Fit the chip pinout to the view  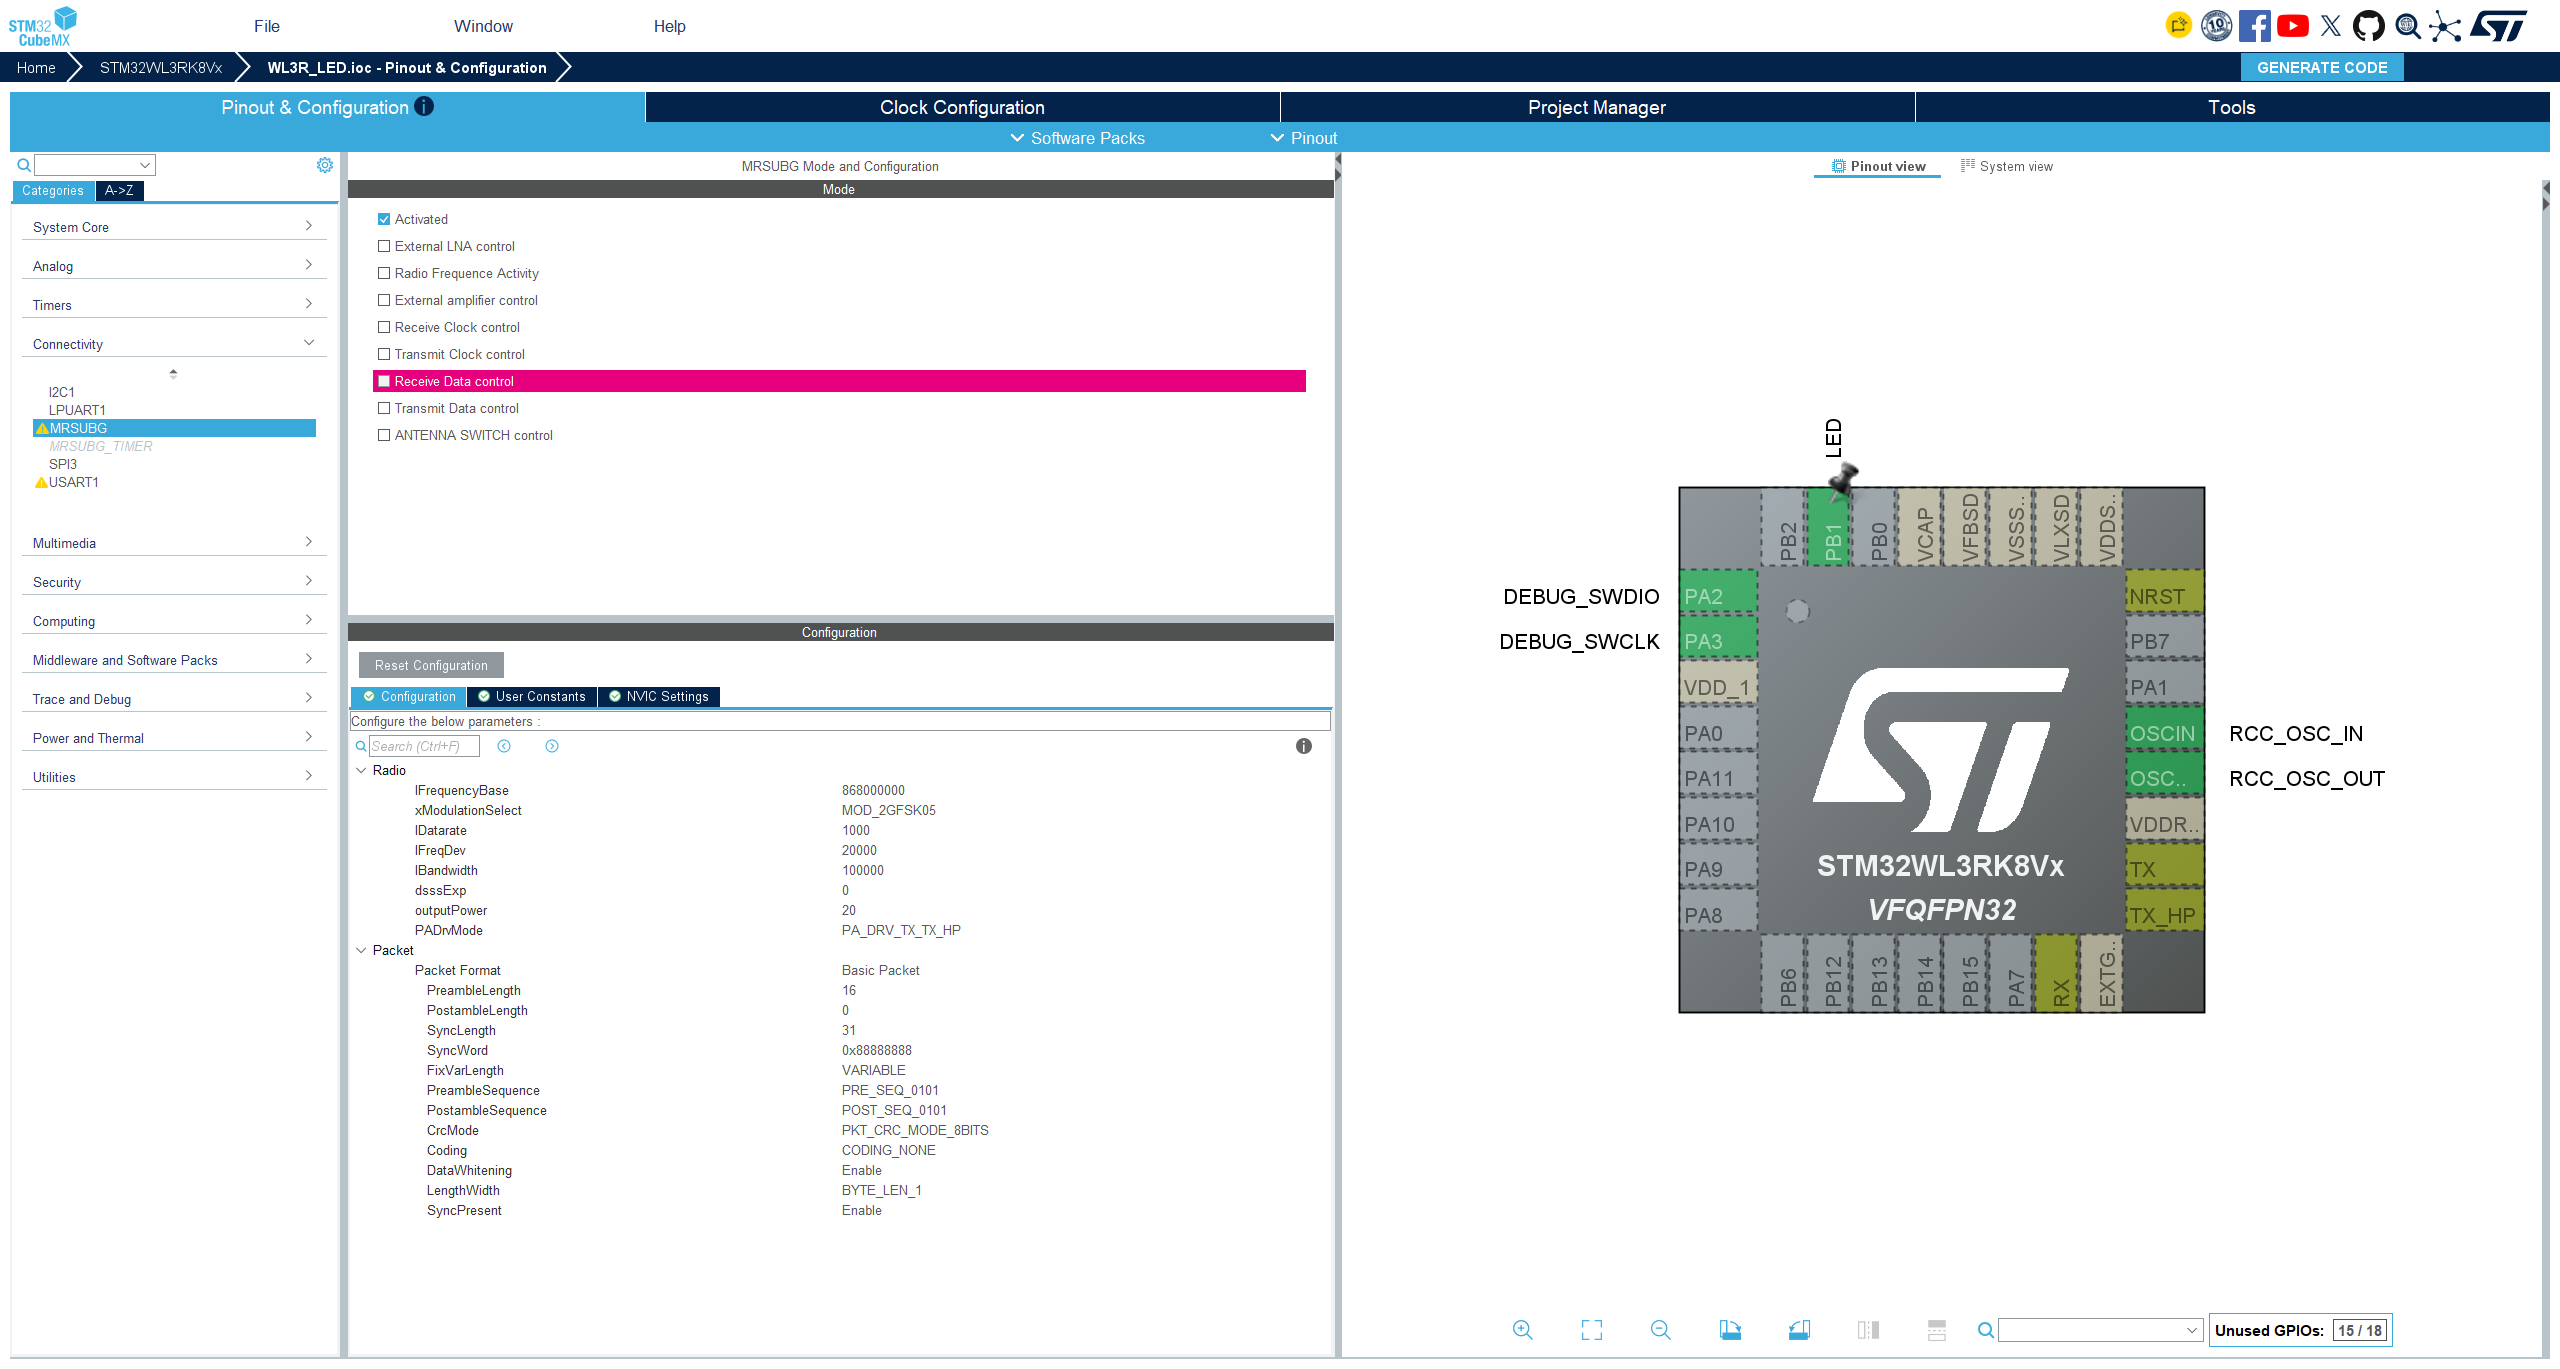[1591, 1329]
